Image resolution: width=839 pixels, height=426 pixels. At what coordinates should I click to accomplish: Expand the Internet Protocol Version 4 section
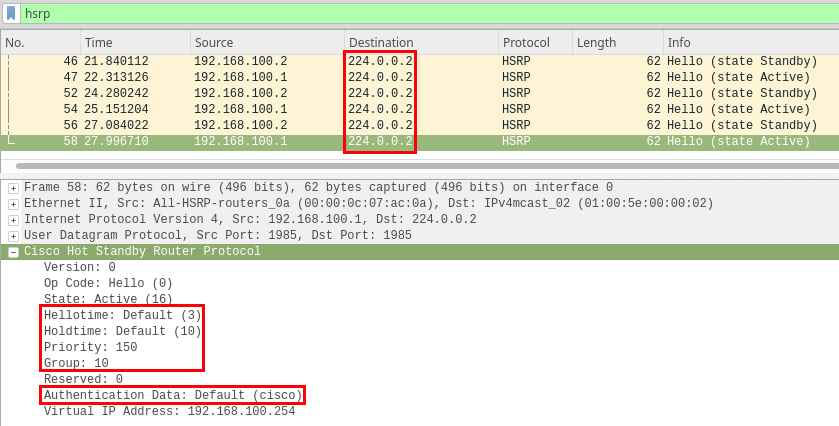pos(13,220)
